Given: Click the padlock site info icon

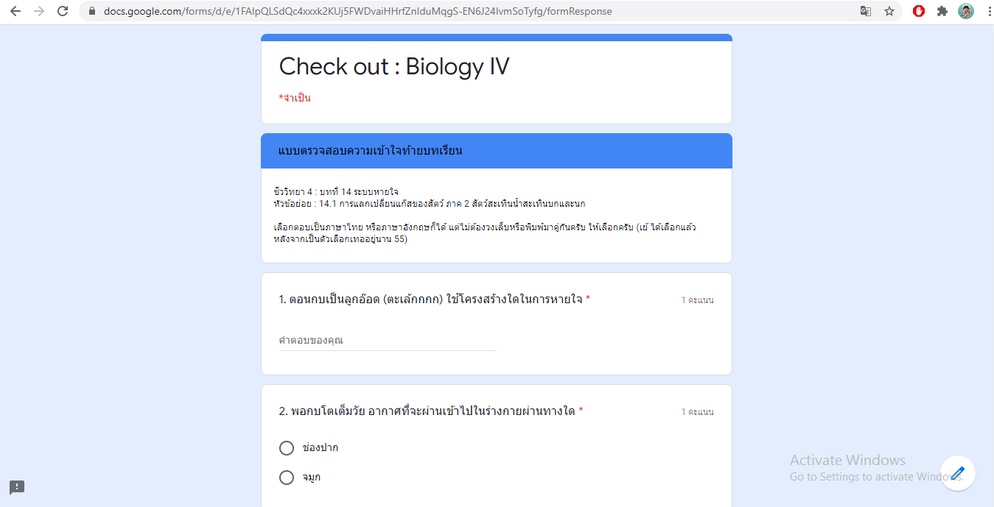Looking at the screenshot, I should click(93, 11).
